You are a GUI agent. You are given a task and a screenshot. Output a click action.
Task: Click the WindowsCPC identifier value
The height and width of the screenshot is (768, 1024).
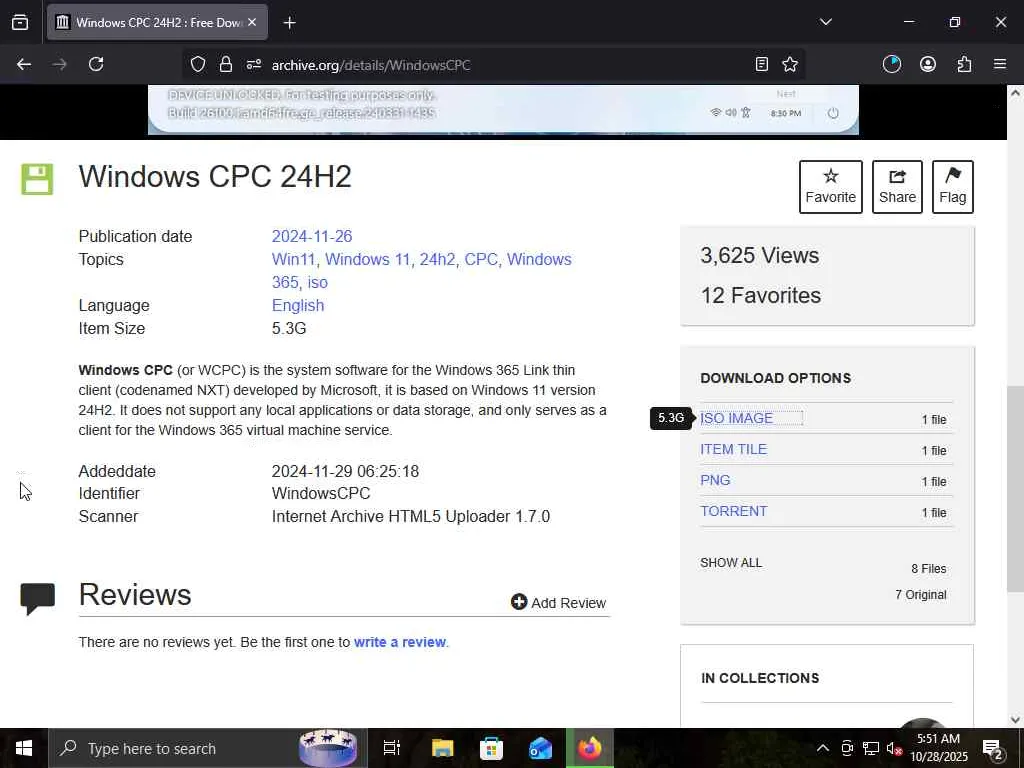point(321,493)
